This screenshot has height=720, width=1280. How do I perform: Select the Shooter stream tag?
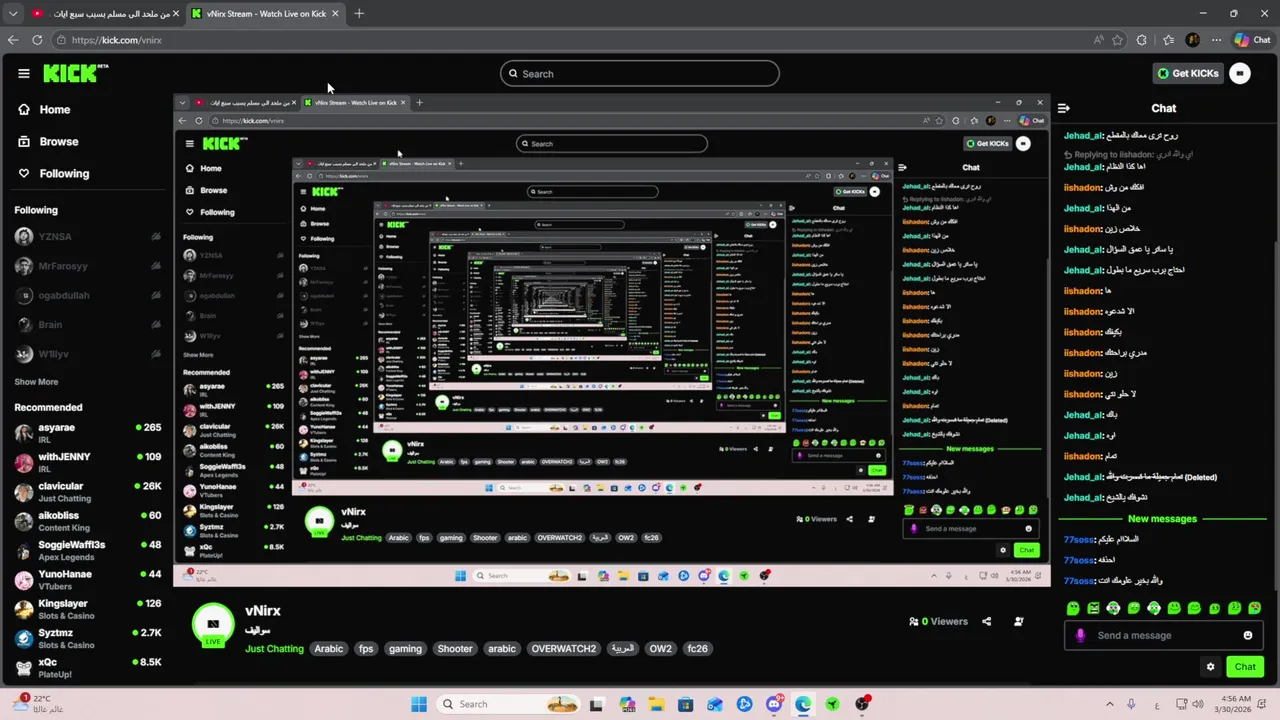(x=455, y=649)
